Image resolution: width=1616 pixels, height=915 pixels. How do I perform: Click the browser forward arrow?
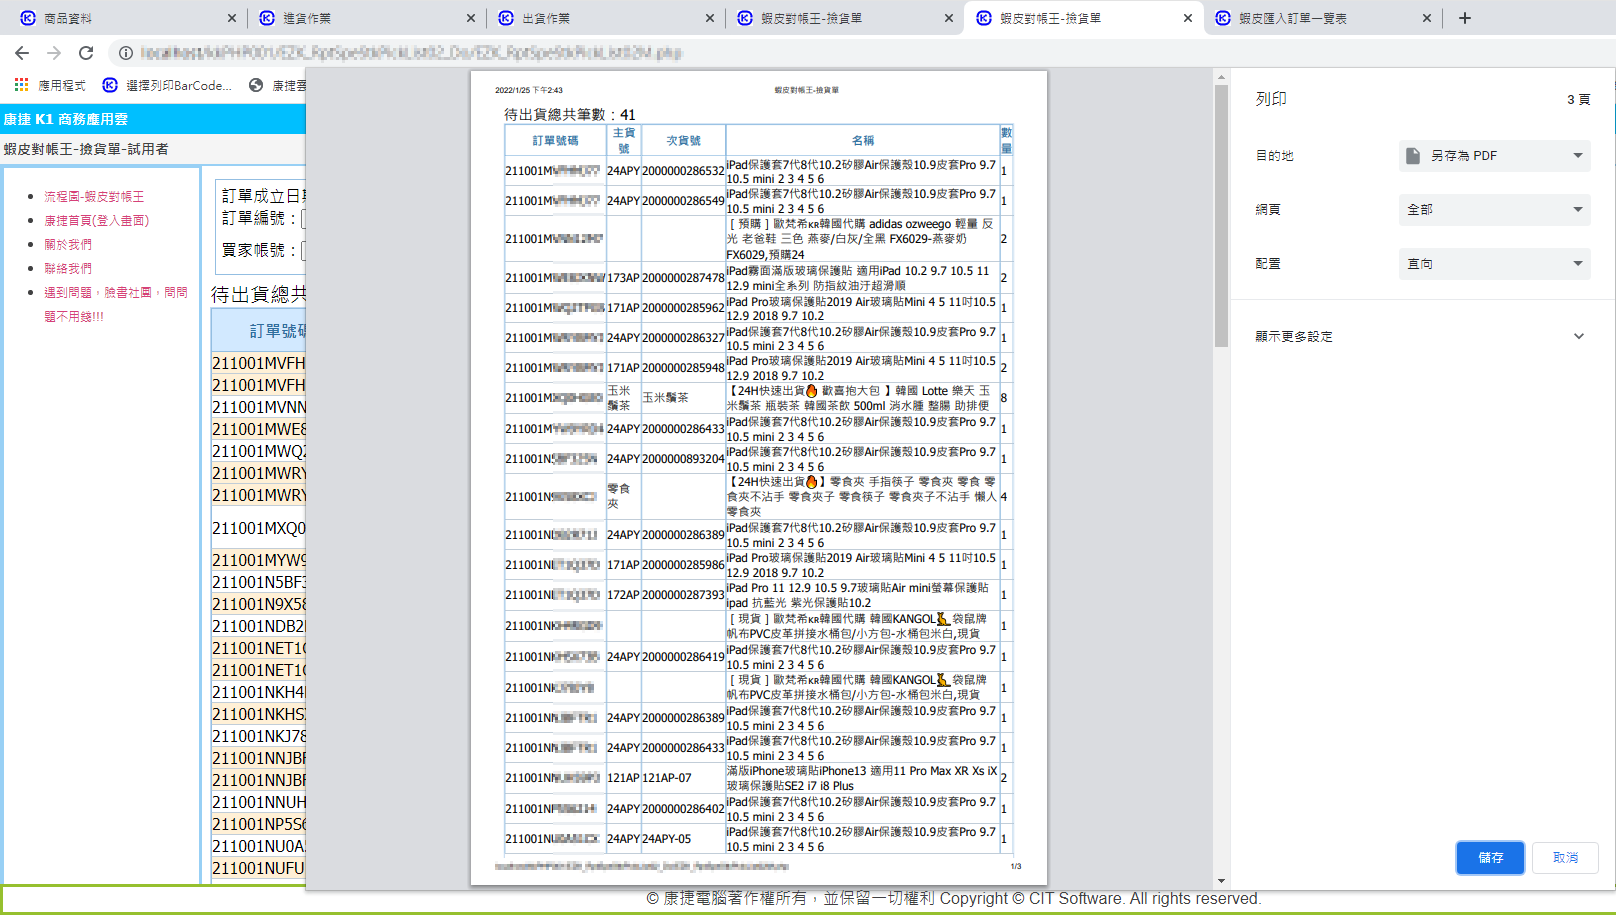tap(54, 53)
